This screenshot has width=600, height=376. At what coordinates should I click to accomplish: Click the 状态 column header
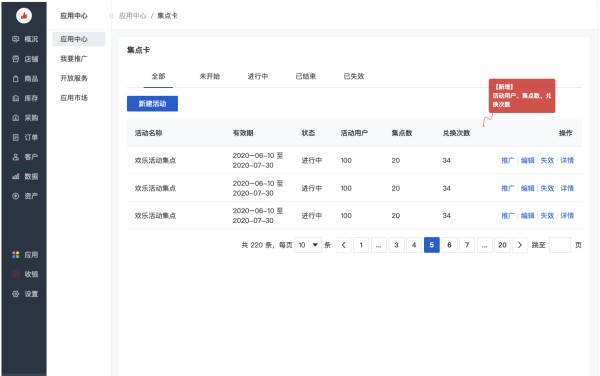tap(308, 133)
